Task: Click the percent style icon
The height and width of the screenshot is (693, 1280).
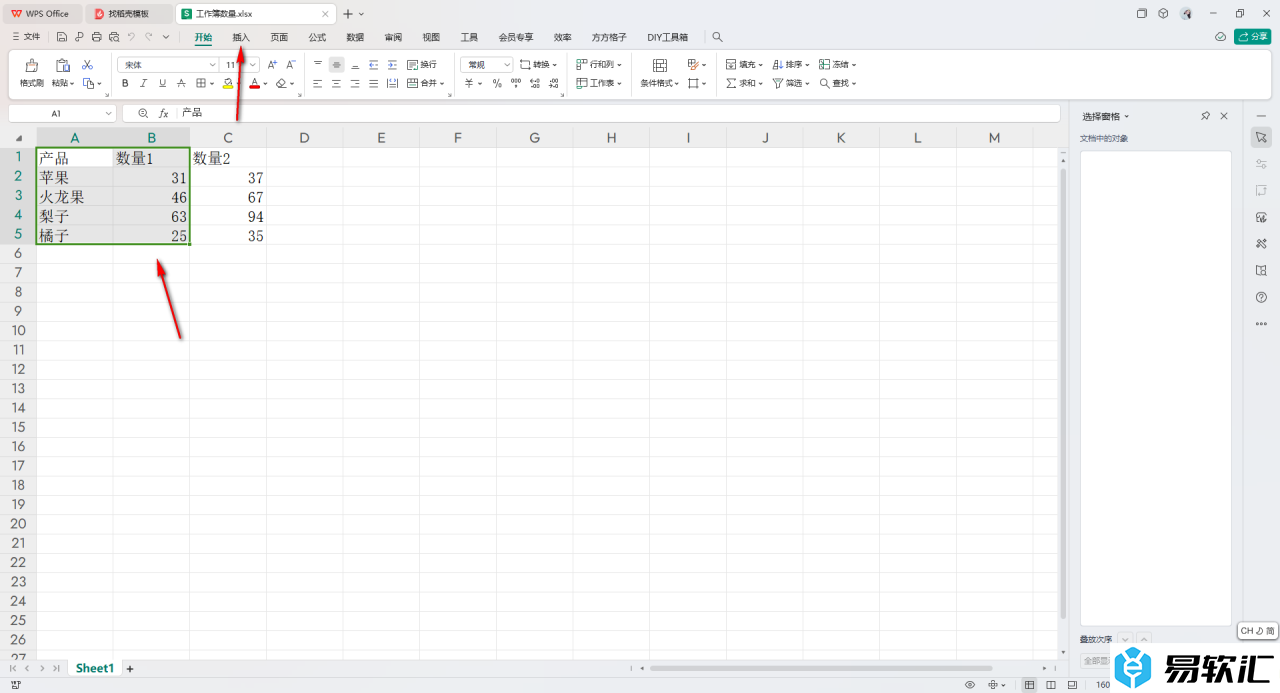Action: coord(497,84)
